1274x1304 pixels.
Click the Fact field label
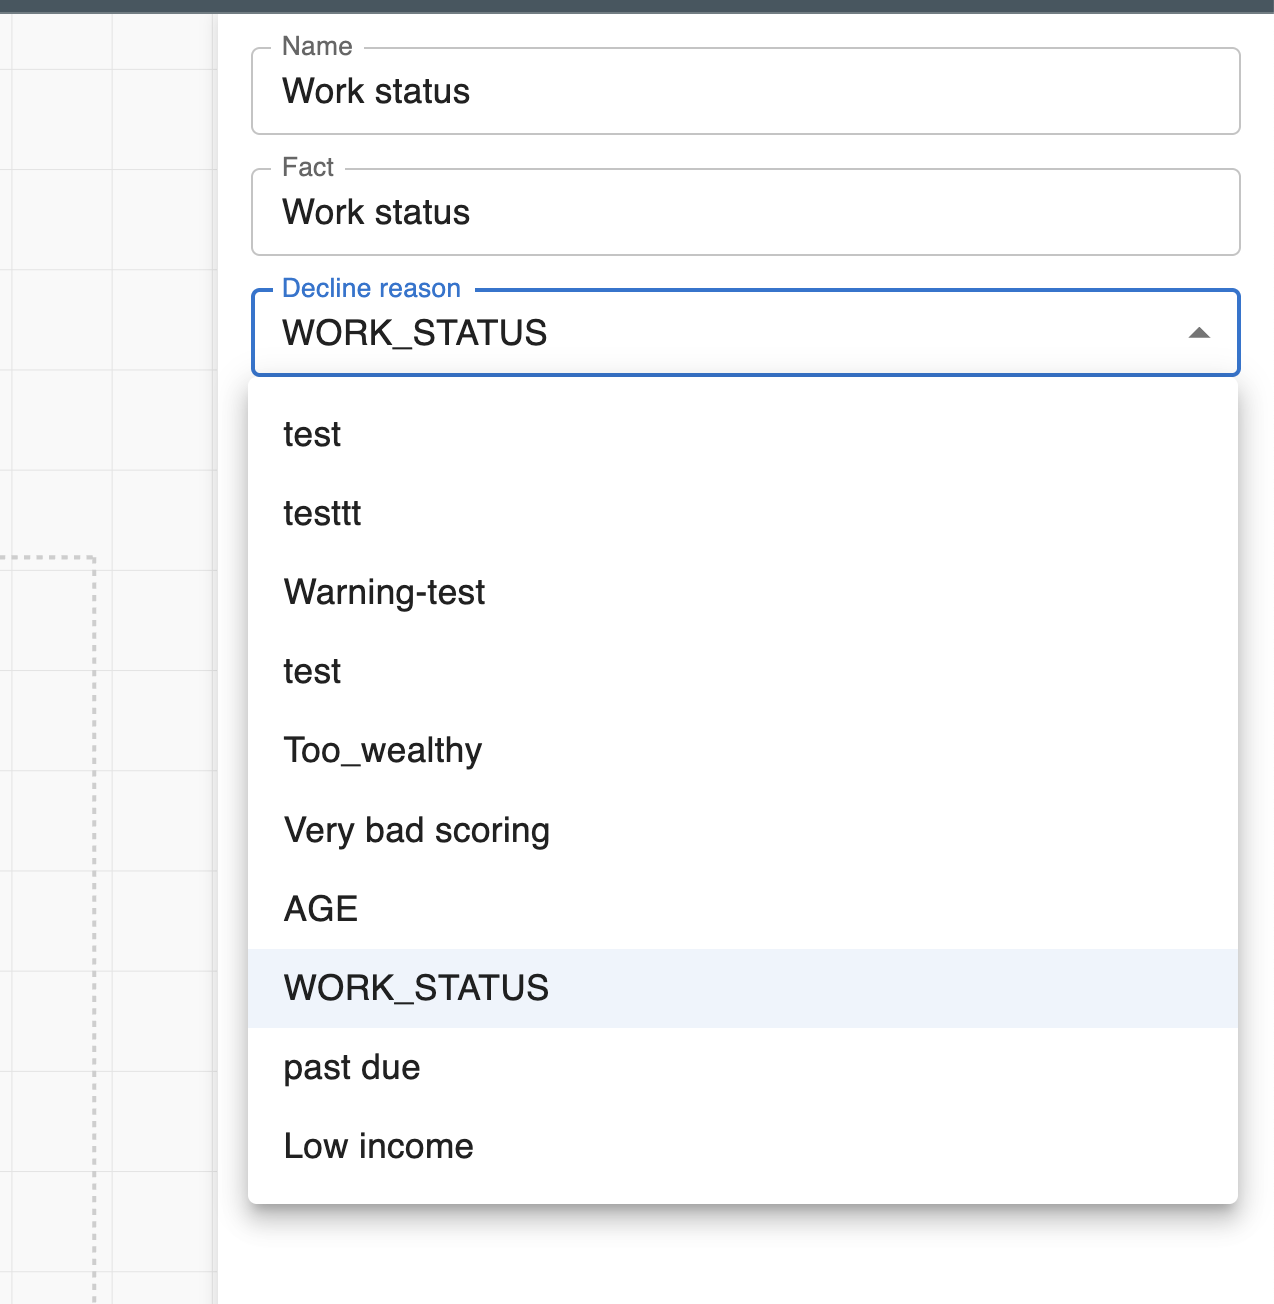pyautogui.click(x=307, y=167)
